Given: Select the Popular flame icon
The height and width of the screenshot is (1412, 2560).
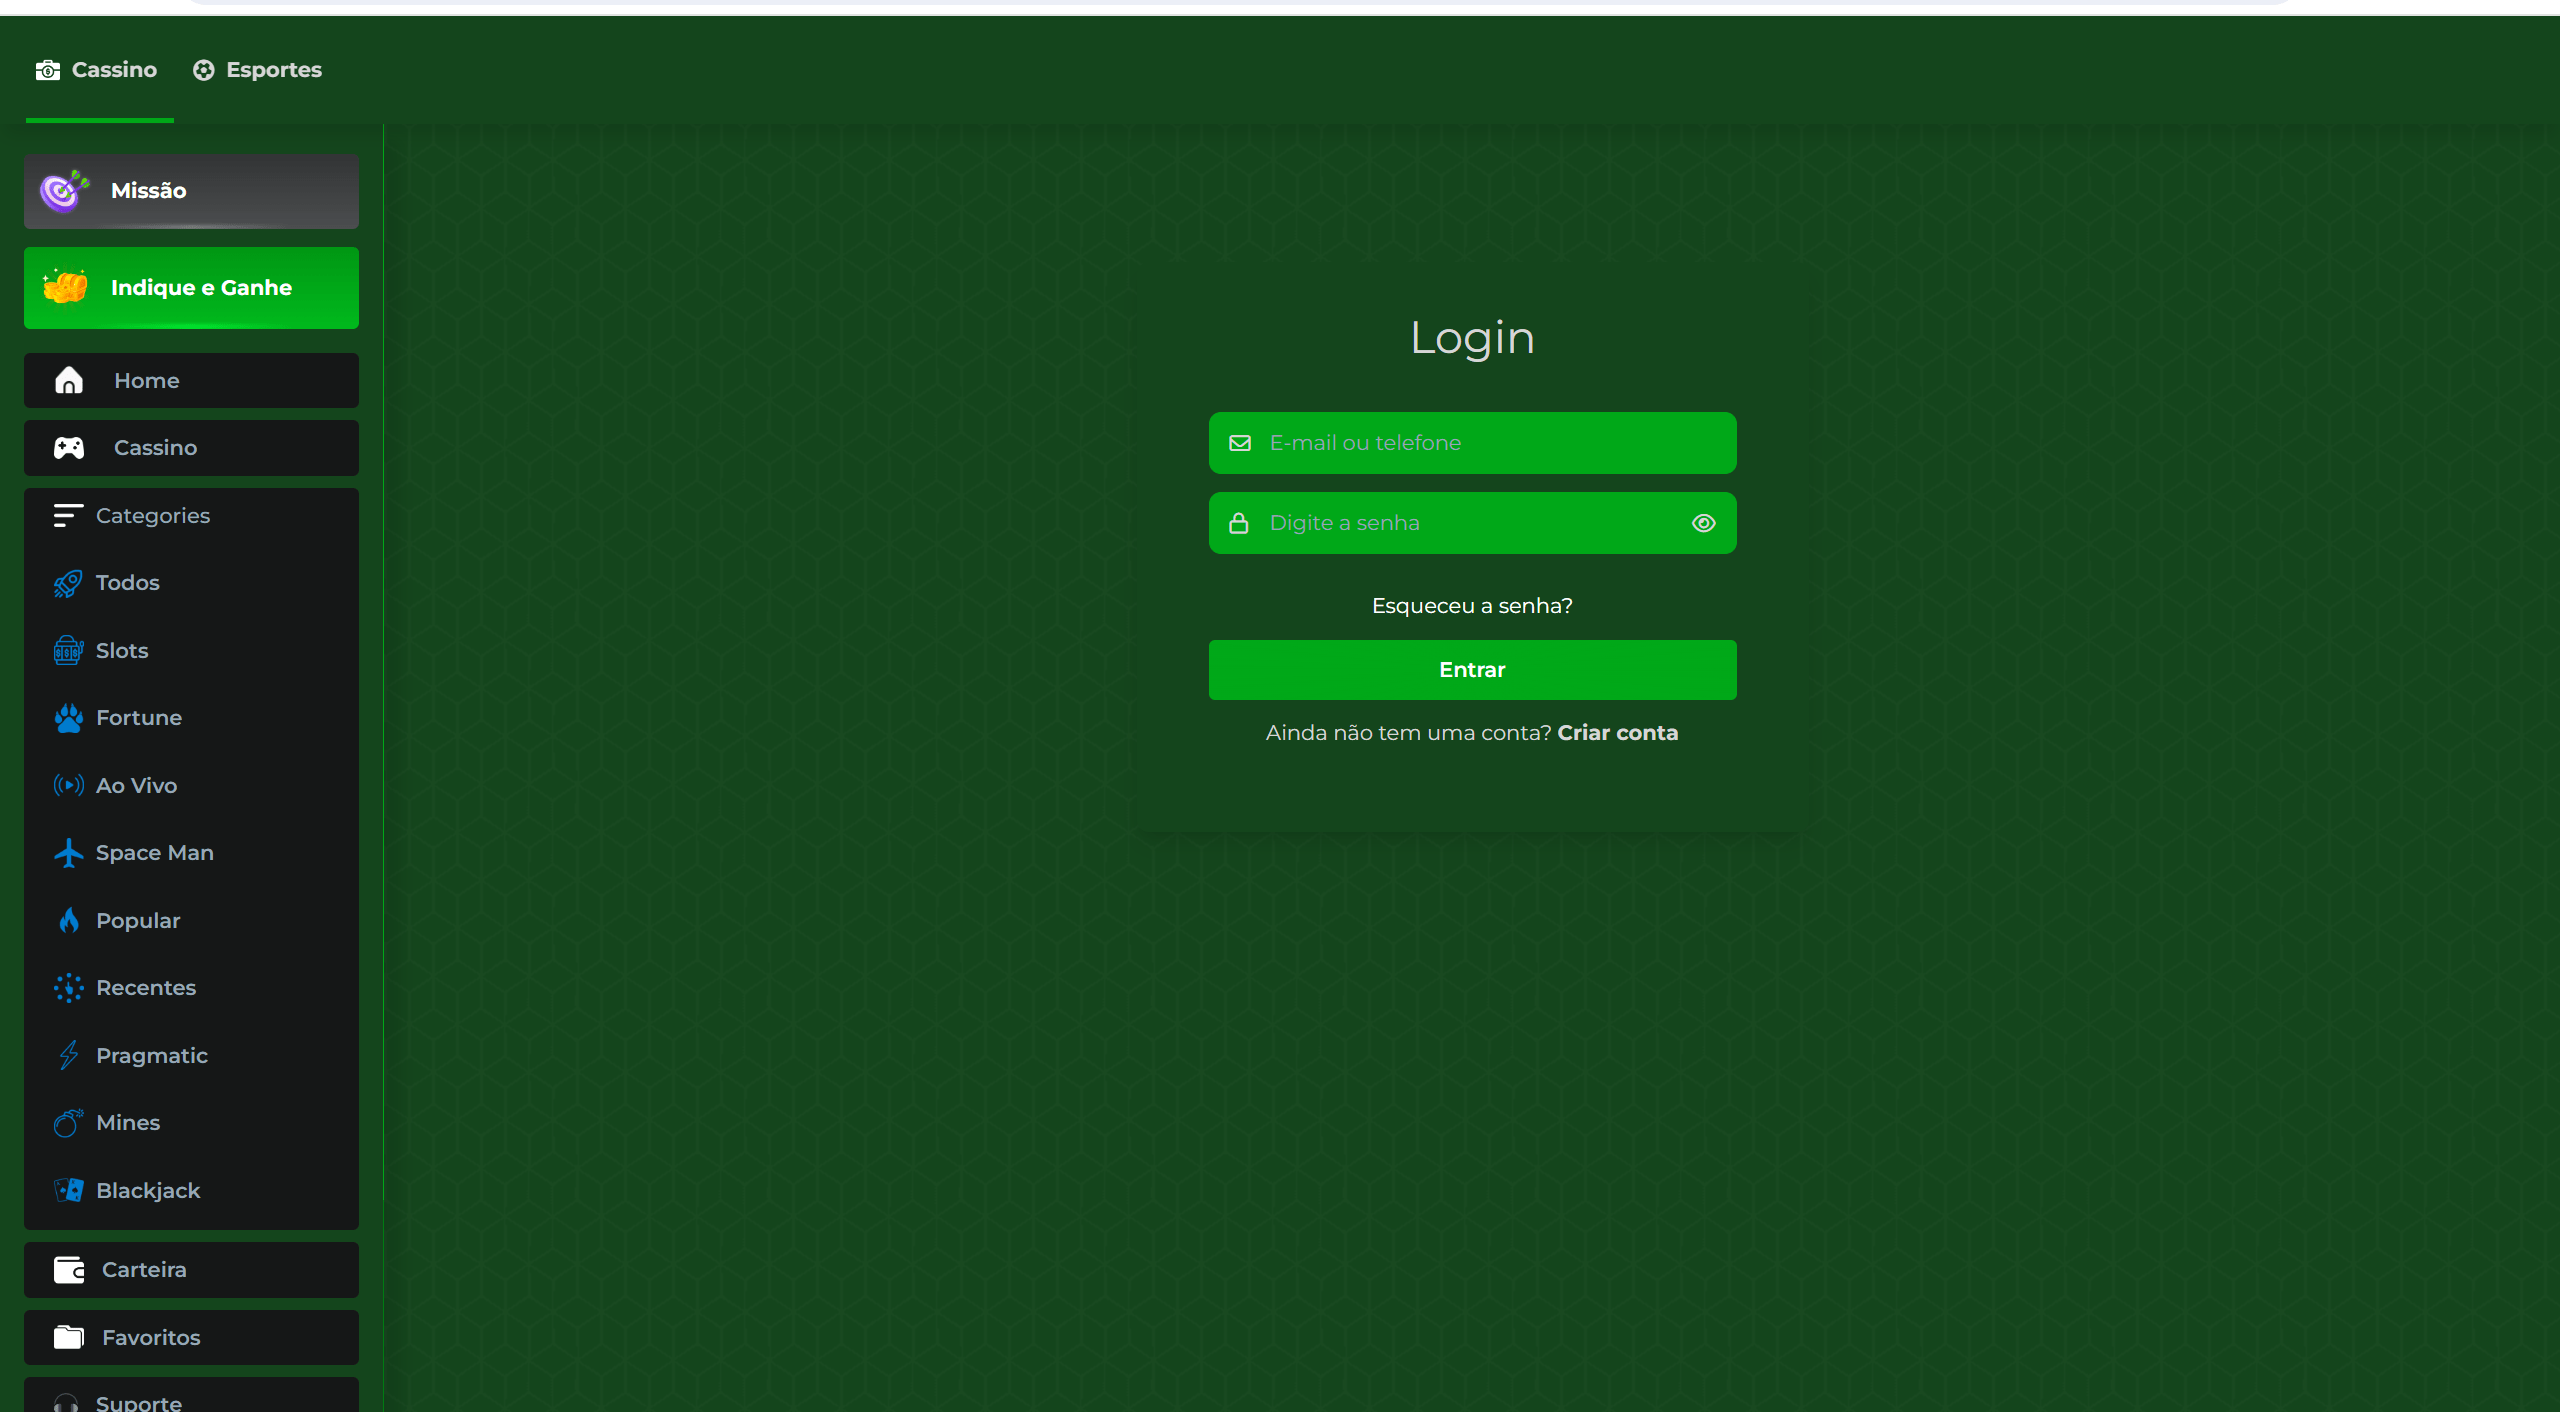Looking at the screenshot, I should point(68,921).
